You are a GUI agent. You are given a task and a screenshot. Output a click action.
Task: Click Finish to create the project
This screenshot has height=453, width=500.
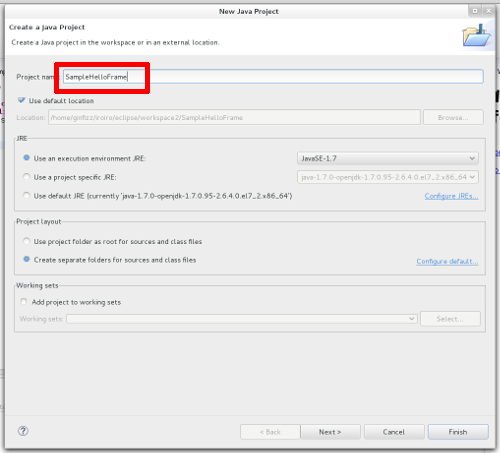click(x=458, y=432)
